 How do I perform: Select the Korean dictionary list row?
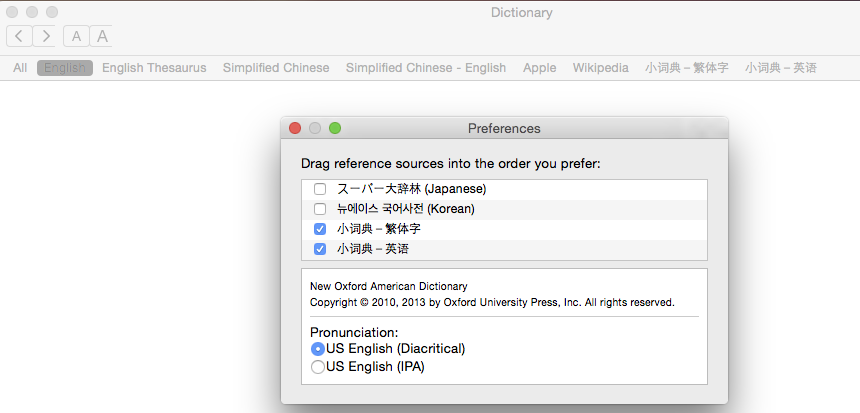point(500,209)
